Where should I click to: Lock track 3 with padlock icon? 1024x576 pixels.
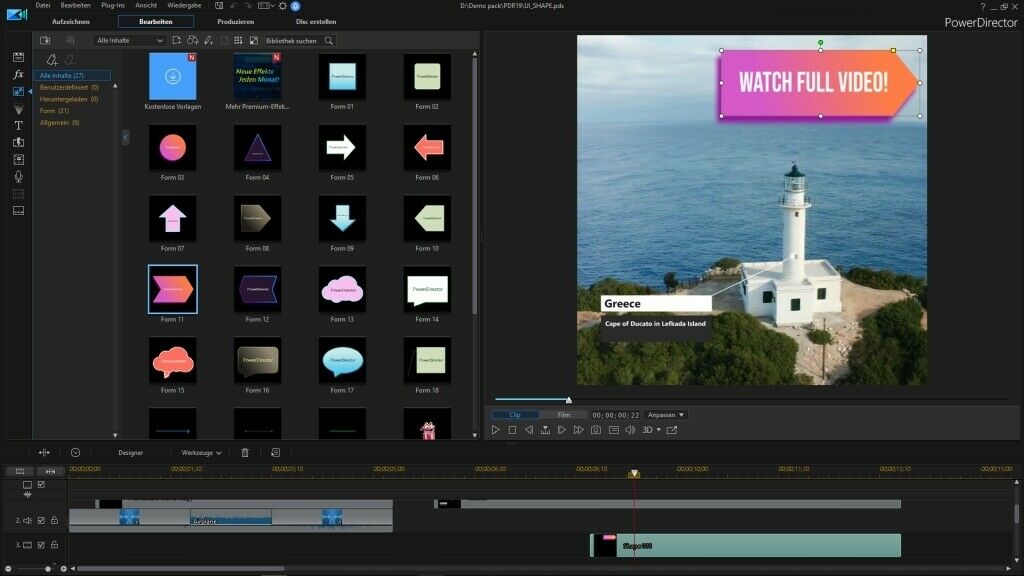(x=54, y=545)
